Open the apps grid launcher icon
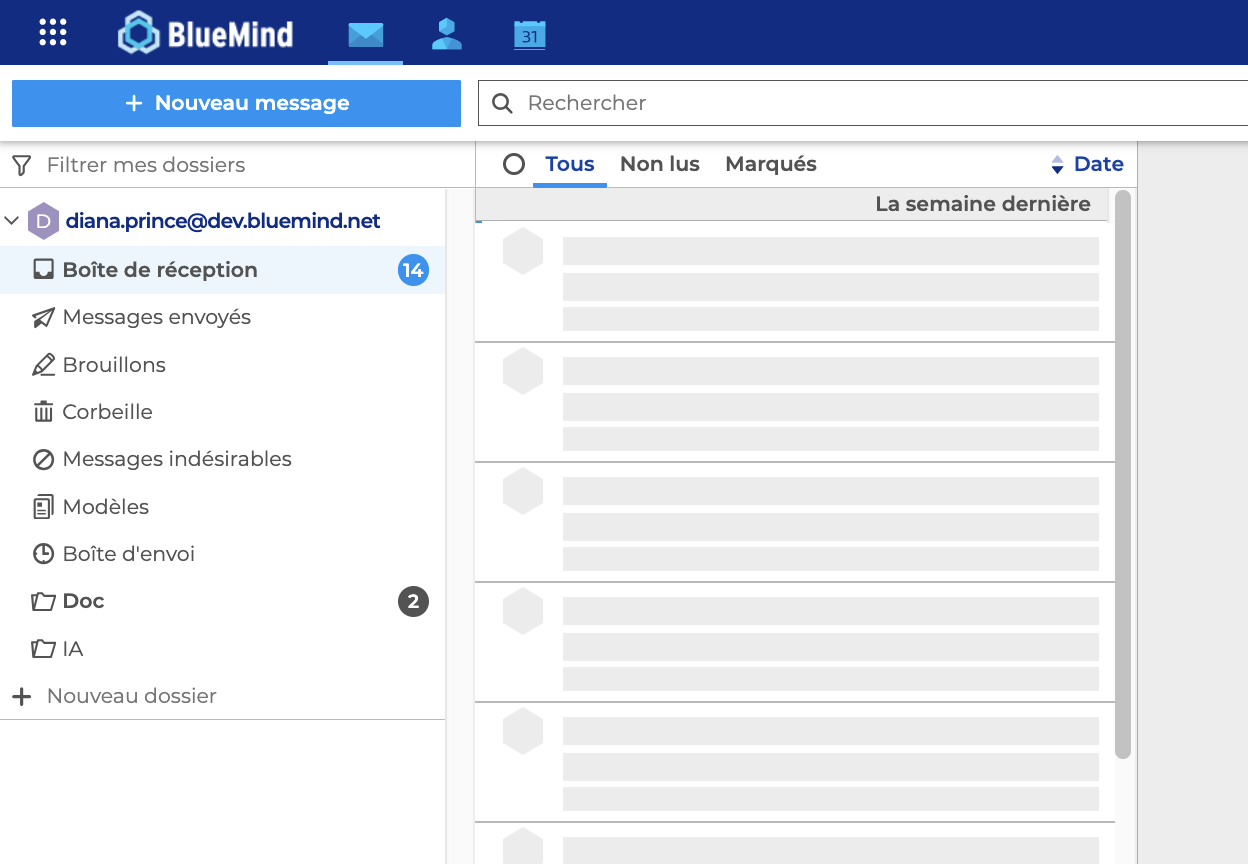1248x864 pixels. click(52, 33)
